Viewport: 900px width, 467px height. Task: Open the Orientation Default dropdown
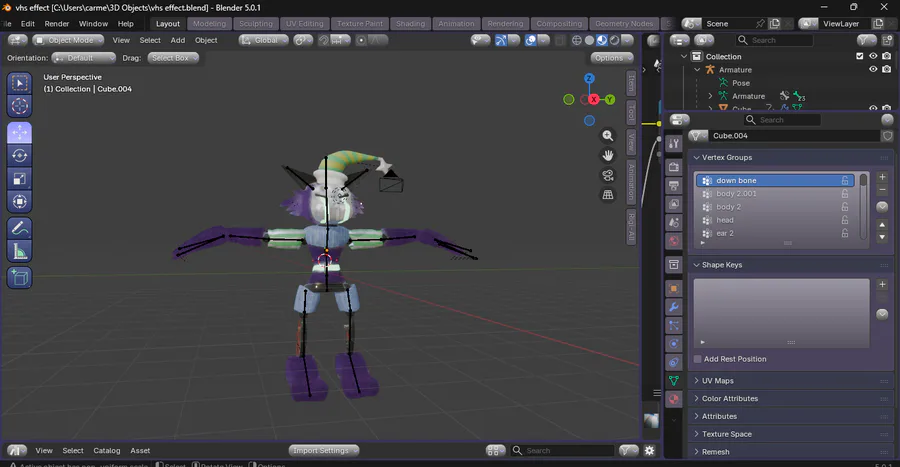(84, 58)
